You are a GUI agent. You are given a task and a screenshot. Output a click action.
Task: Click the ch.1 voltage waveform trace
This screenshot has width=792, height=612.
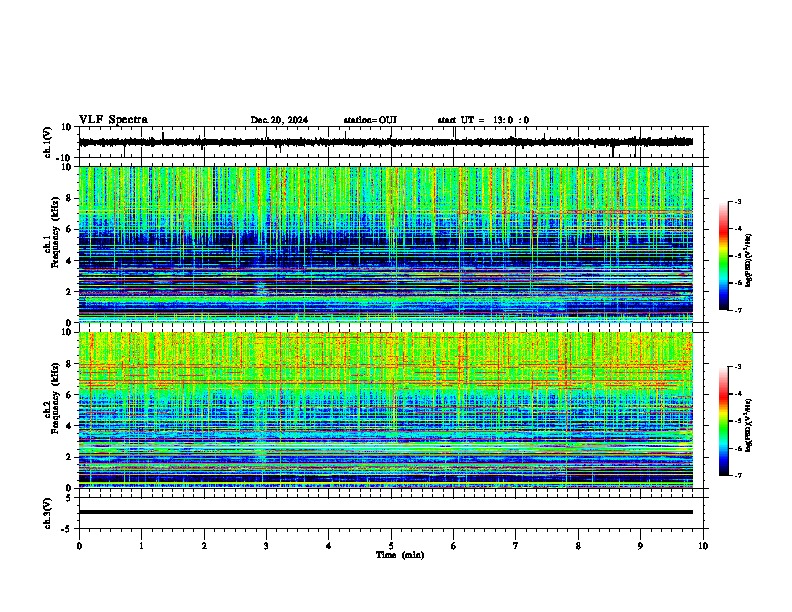(385, 142)
